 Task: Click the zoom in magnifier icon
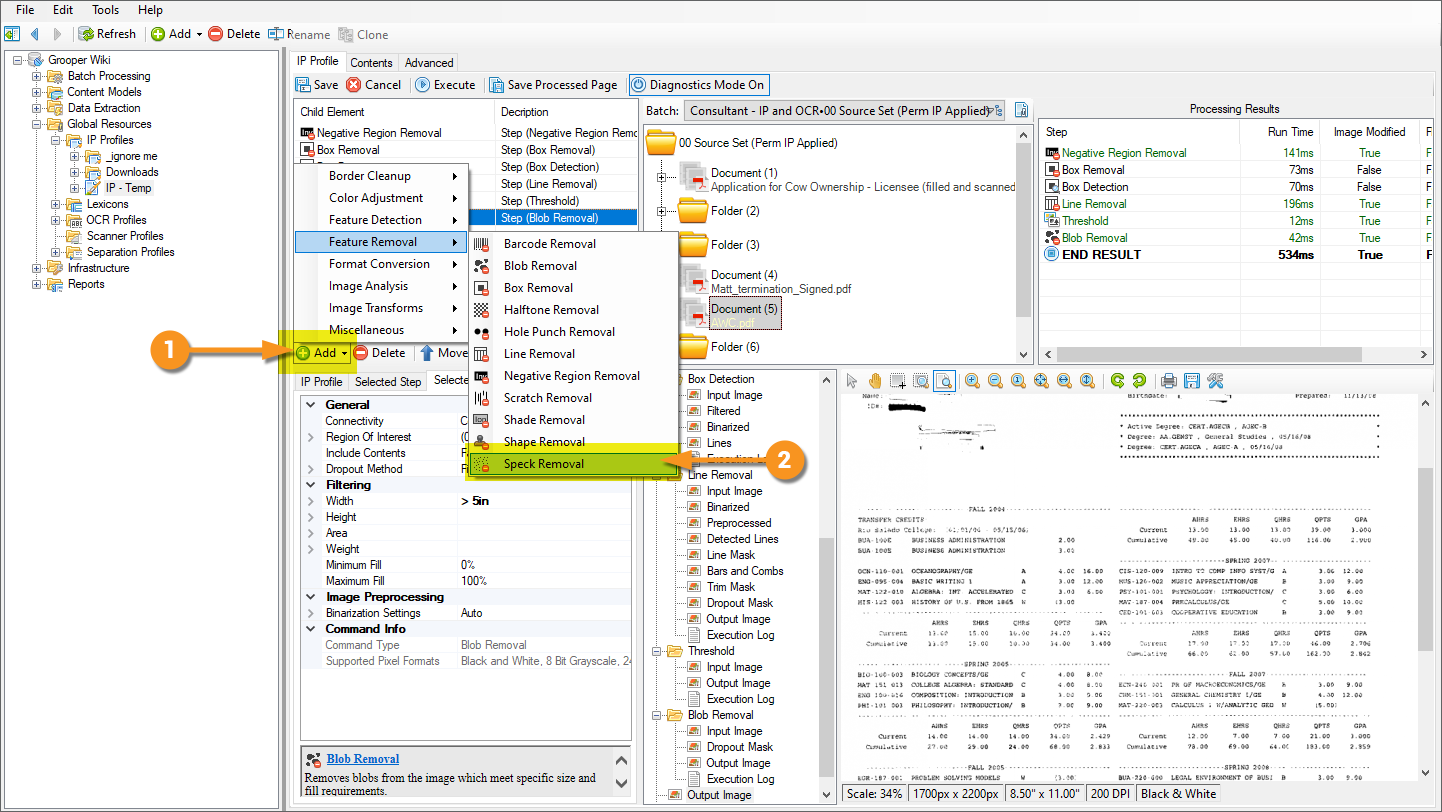coord(973,380)
